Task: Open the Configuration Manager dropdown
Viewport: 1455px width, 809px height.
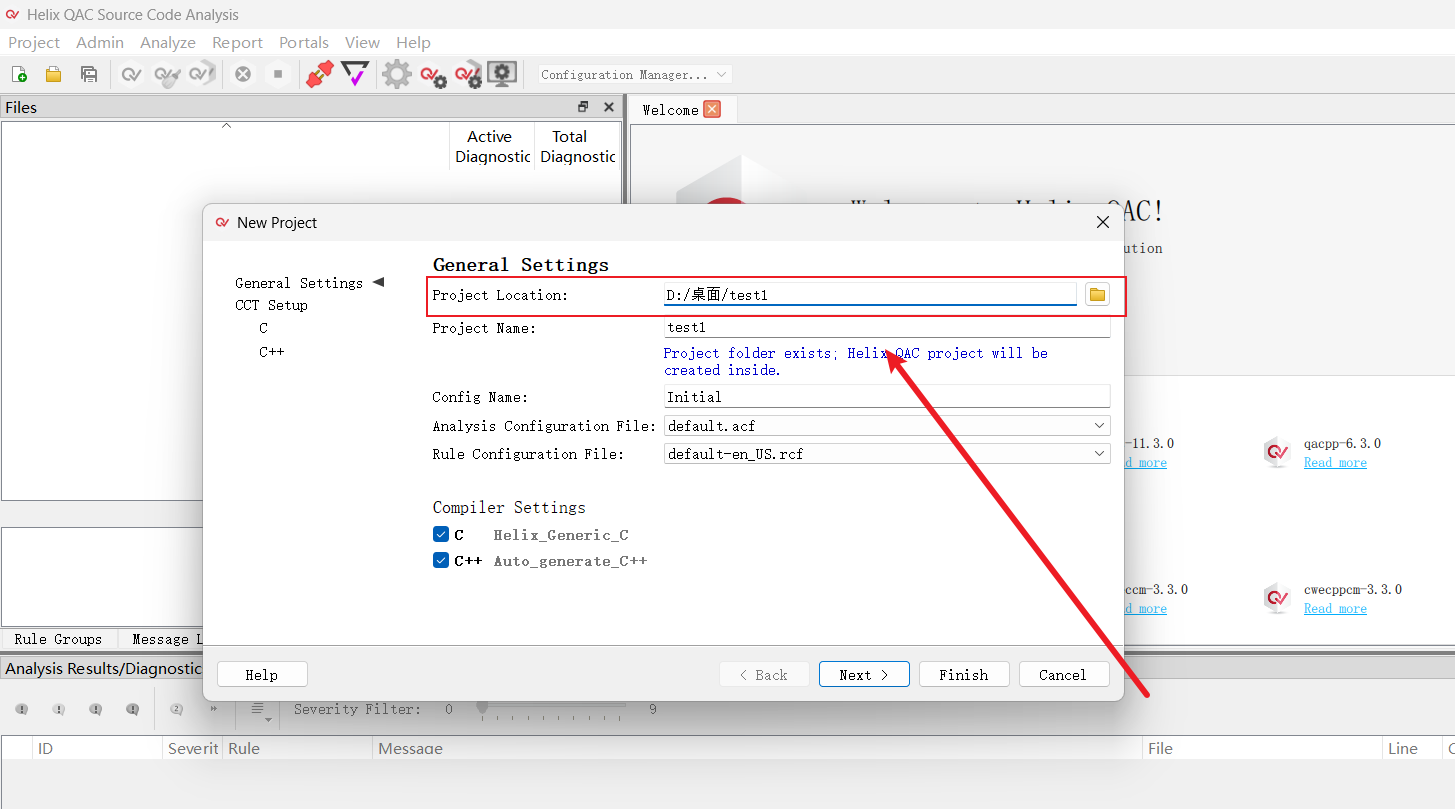Action: point(635,74)
